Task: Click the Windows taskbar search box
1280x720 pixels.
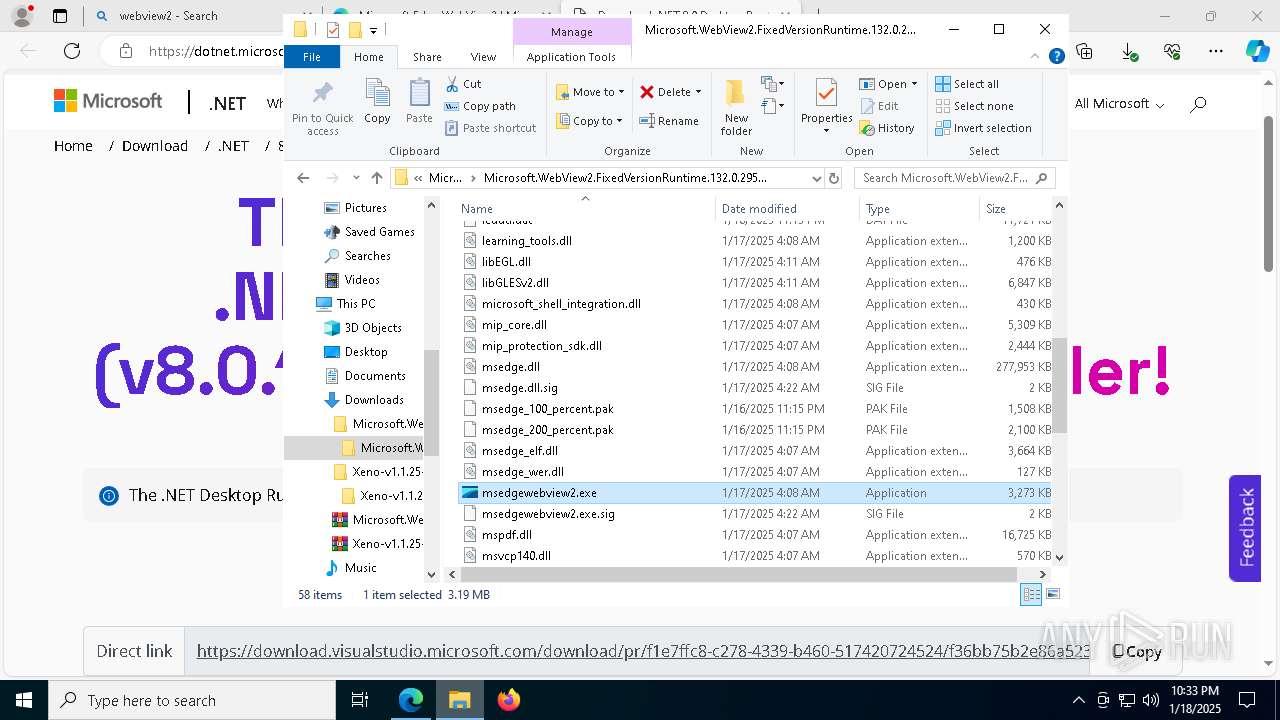Action: (x=192, y=700)
